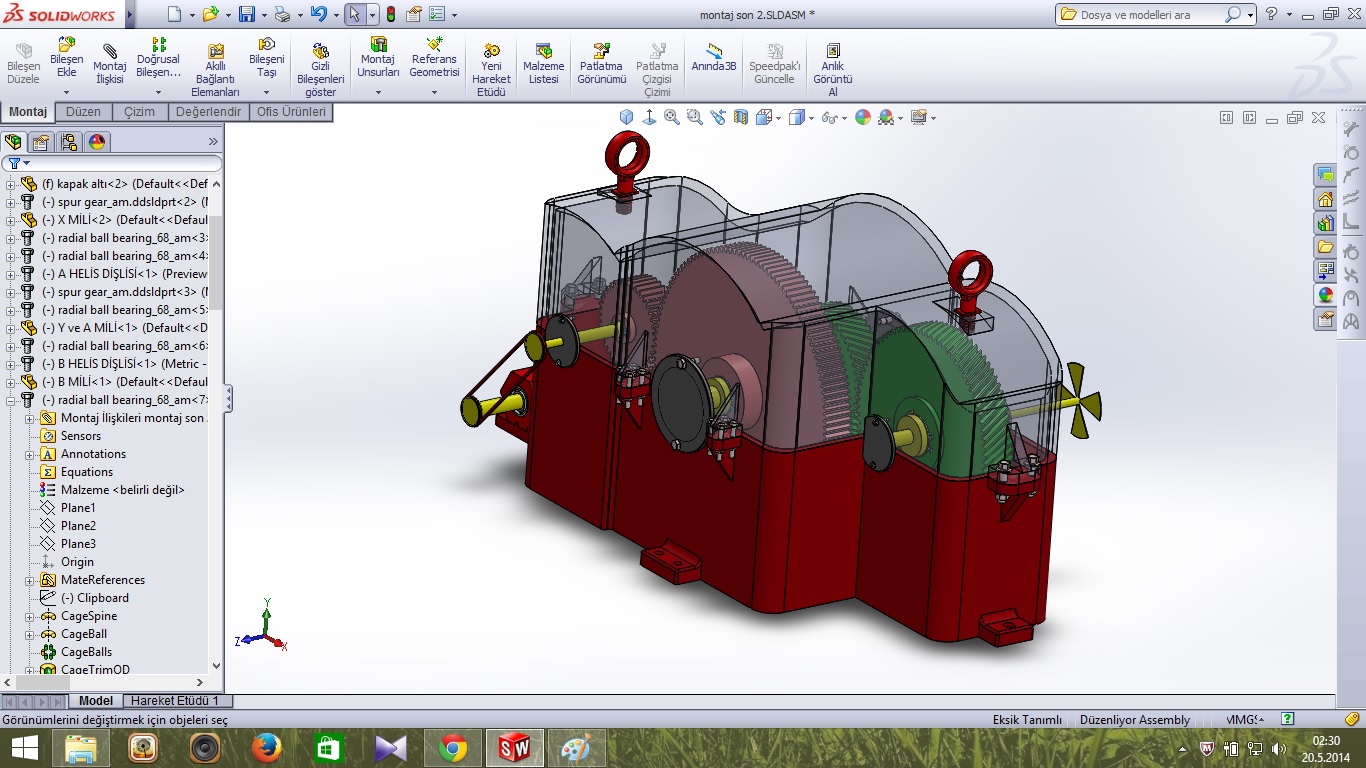The height and width of the screenshot is (768, 1366).
Task: Switch to the Çizim tab
Action: [140, 112]
